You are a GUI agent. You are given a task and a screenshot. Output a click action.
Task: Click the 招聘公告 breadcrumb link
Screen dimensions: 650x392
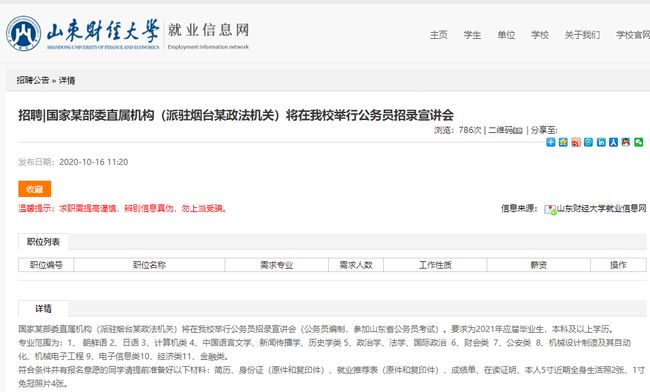click(x=33, y=80)
